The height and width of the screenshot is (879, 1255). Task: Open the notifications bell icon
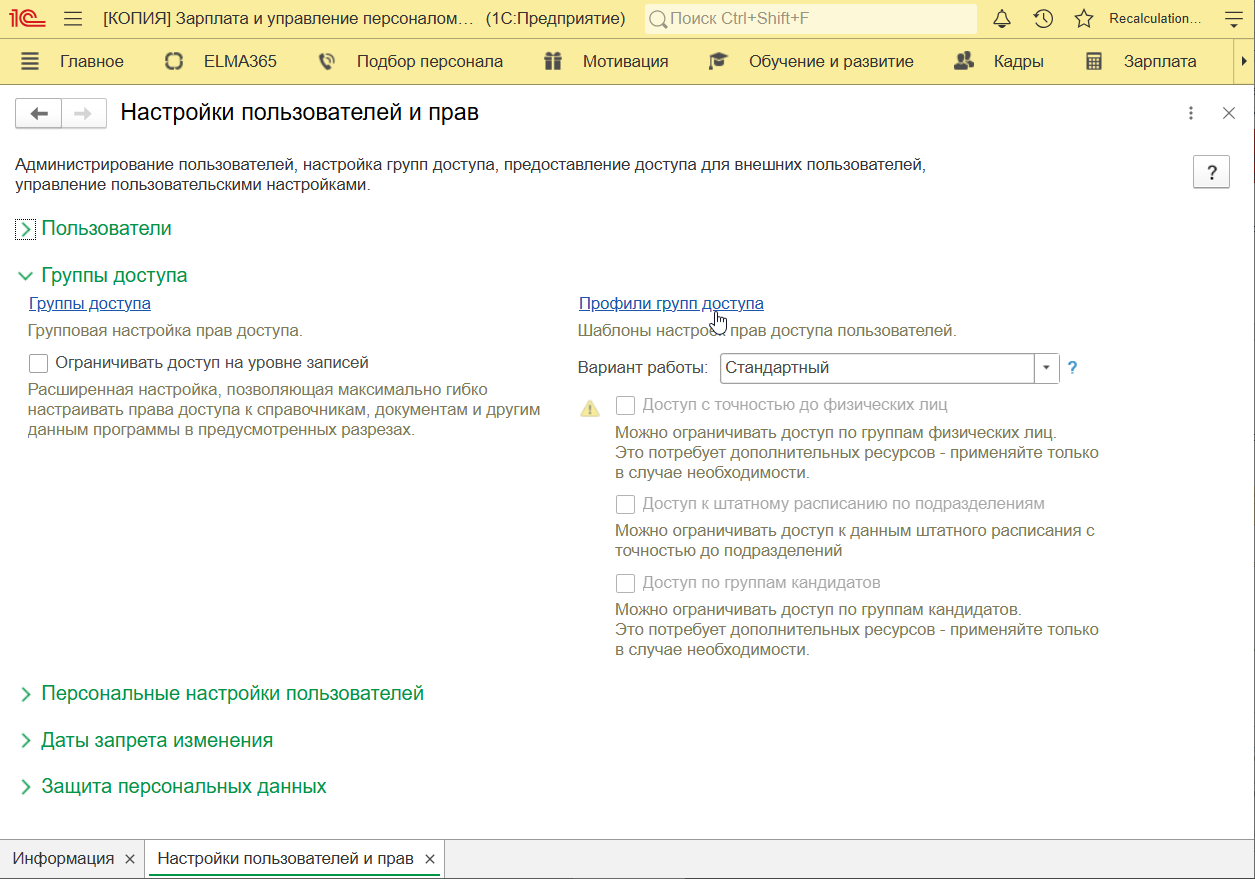pos(1001,19)
